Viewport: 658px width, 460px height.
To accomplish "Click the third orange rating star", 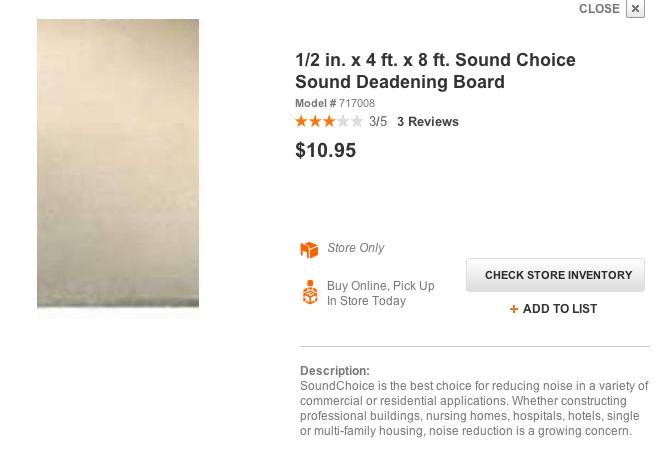I will 329,122.
